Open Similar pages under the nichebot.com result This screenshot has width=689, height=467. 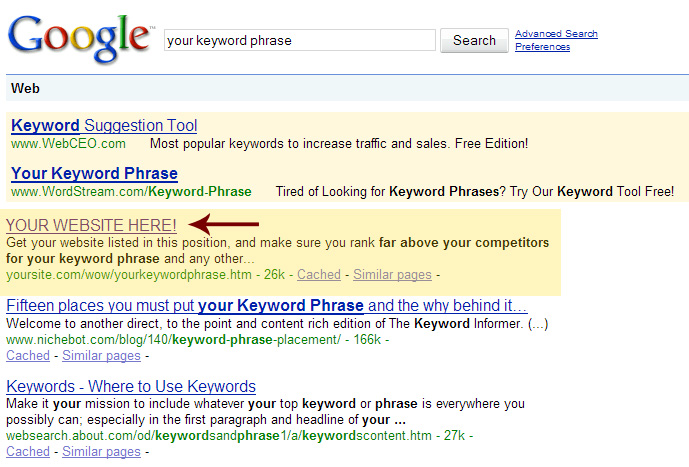tap(101, 355)
